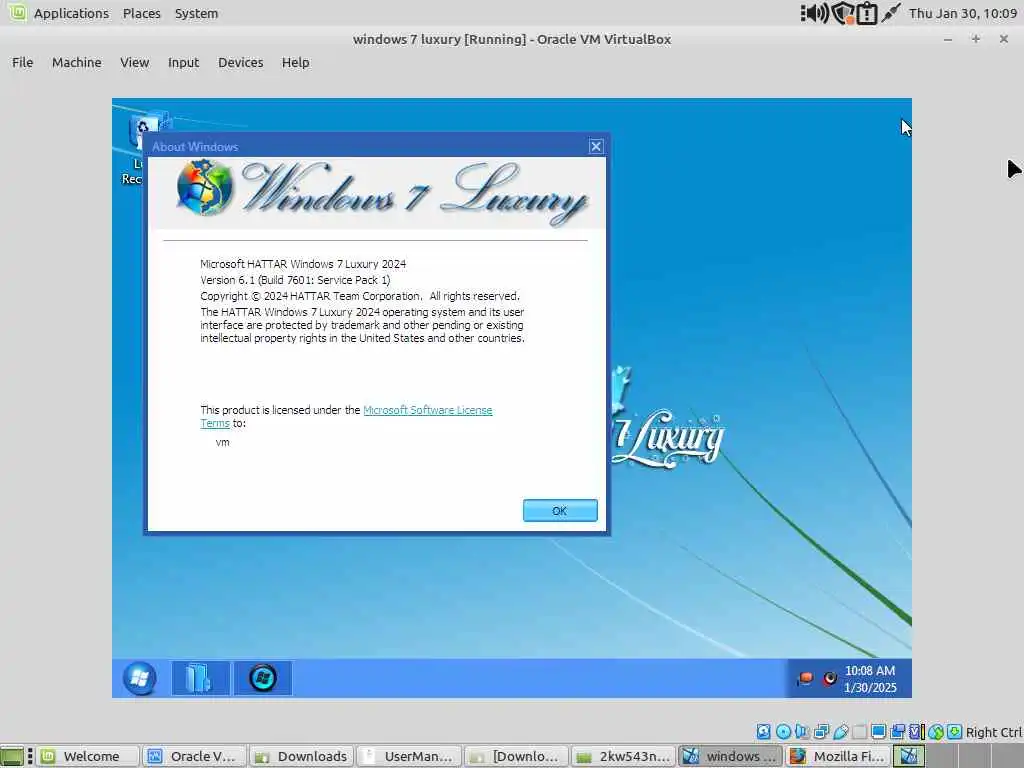Switch to the Oracle V... window in the taskbar
The width and height of the screenshot is (1024, 768).
point(194,756)
